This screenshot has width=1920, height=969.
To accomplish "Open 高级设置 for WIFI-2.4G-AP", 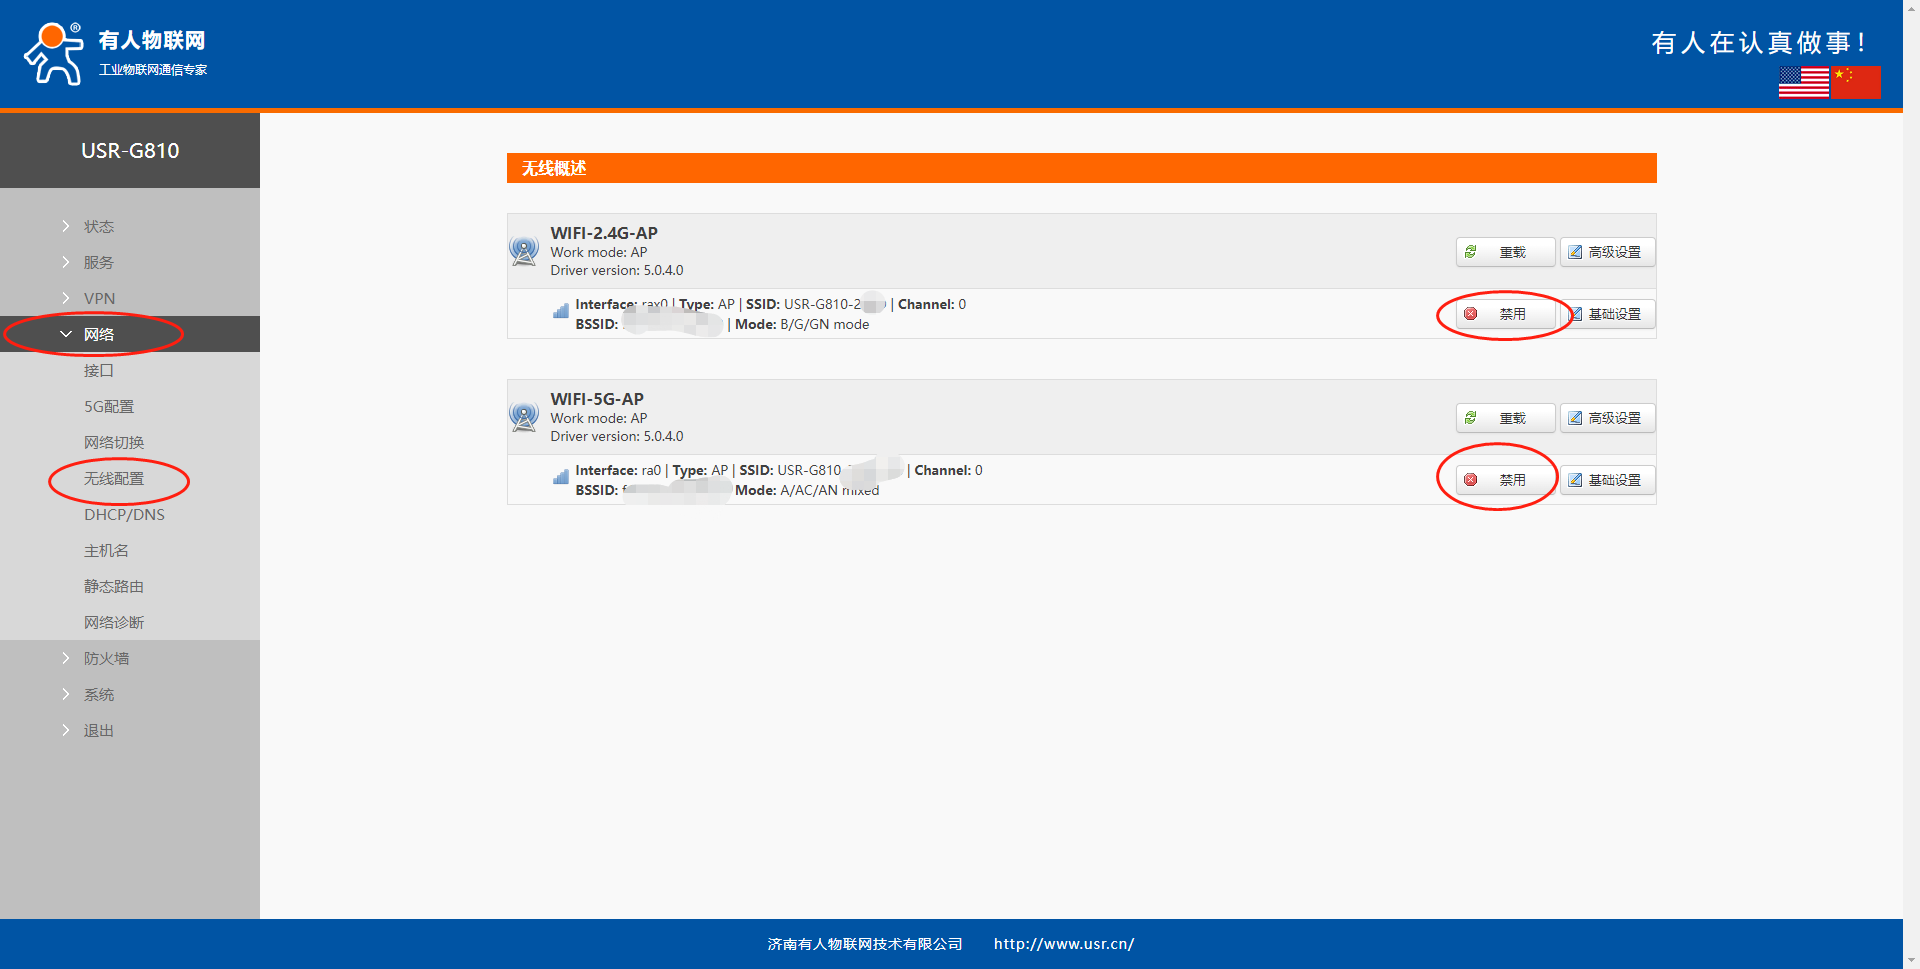I will point(1607,252).
